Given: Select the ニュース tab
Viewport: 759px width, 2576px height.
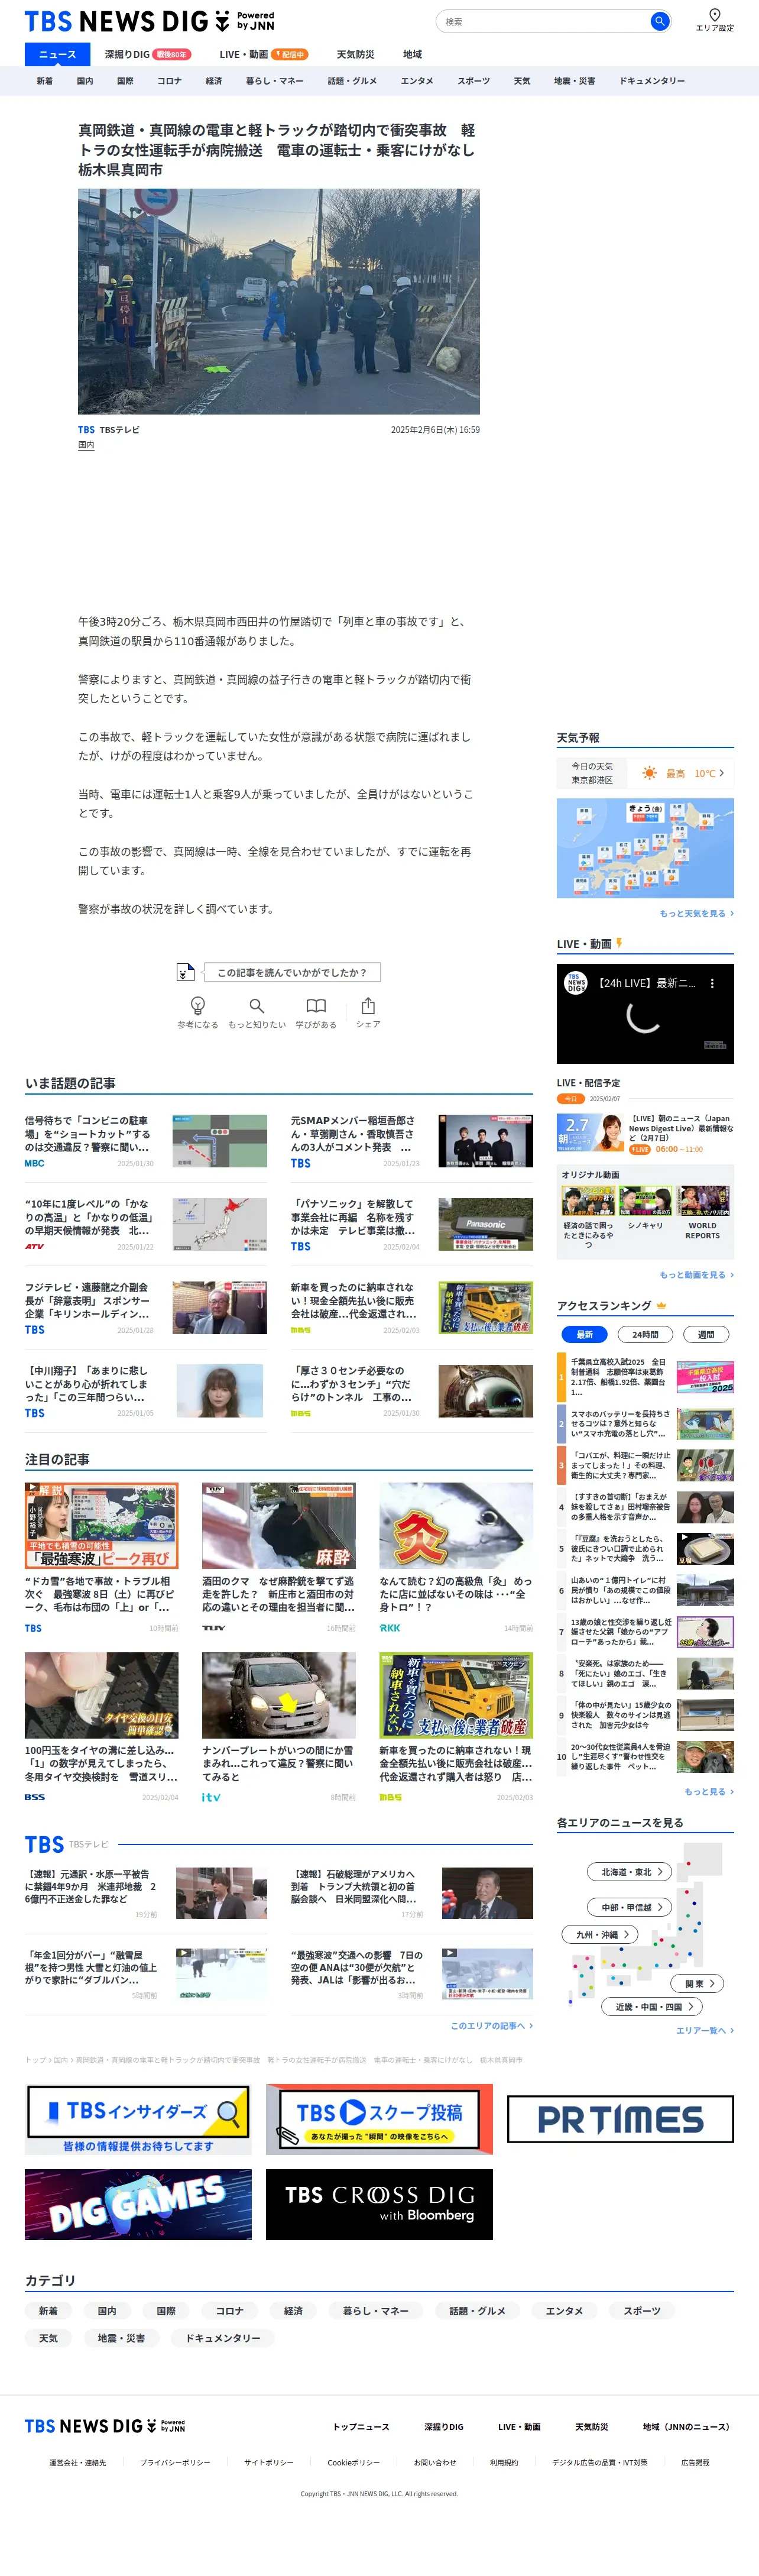Looking at the screenshot, I should pos(57,54).
